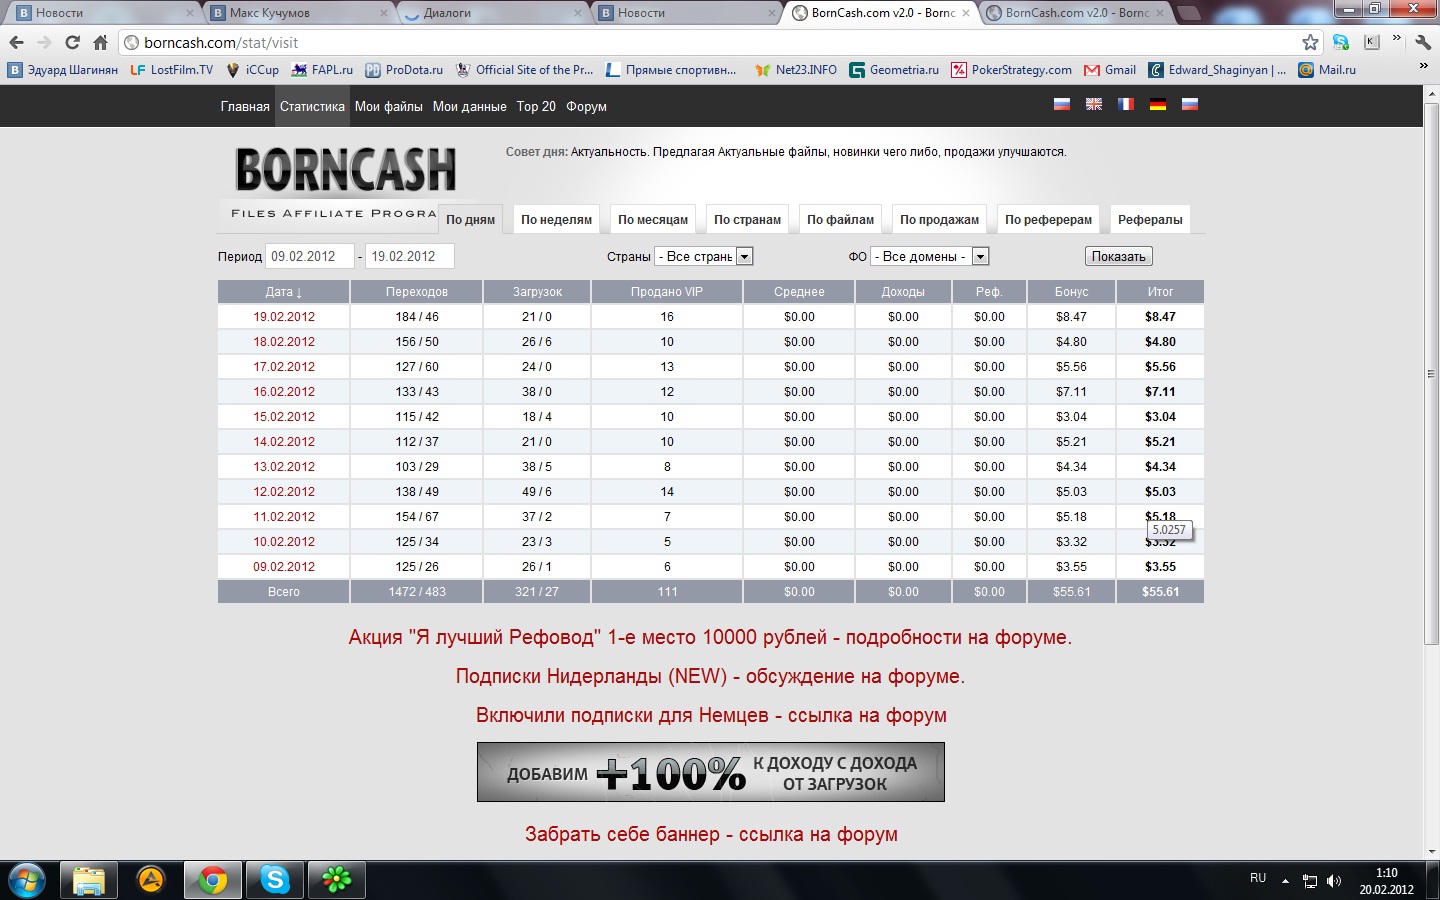The width and height of the screenshot is (1440, 900).
Task: Open 'Мои данные' in the site menu
Action: pyautogui.click(x=470, y=106)
